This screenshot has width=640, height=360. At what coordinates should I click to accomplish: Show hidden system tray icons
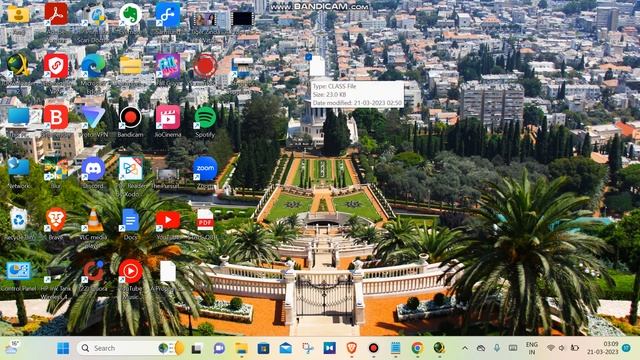click(x=465, y=348)
